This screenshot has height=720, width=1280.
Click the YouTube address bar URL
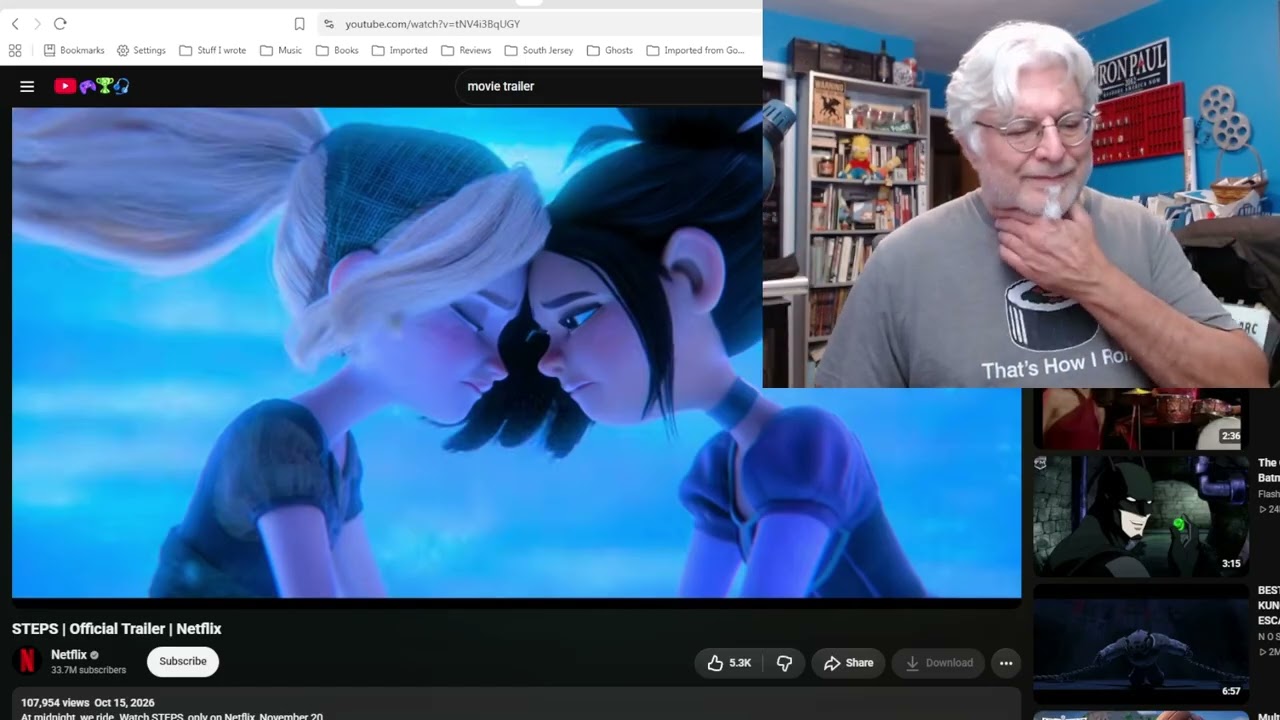432,24
